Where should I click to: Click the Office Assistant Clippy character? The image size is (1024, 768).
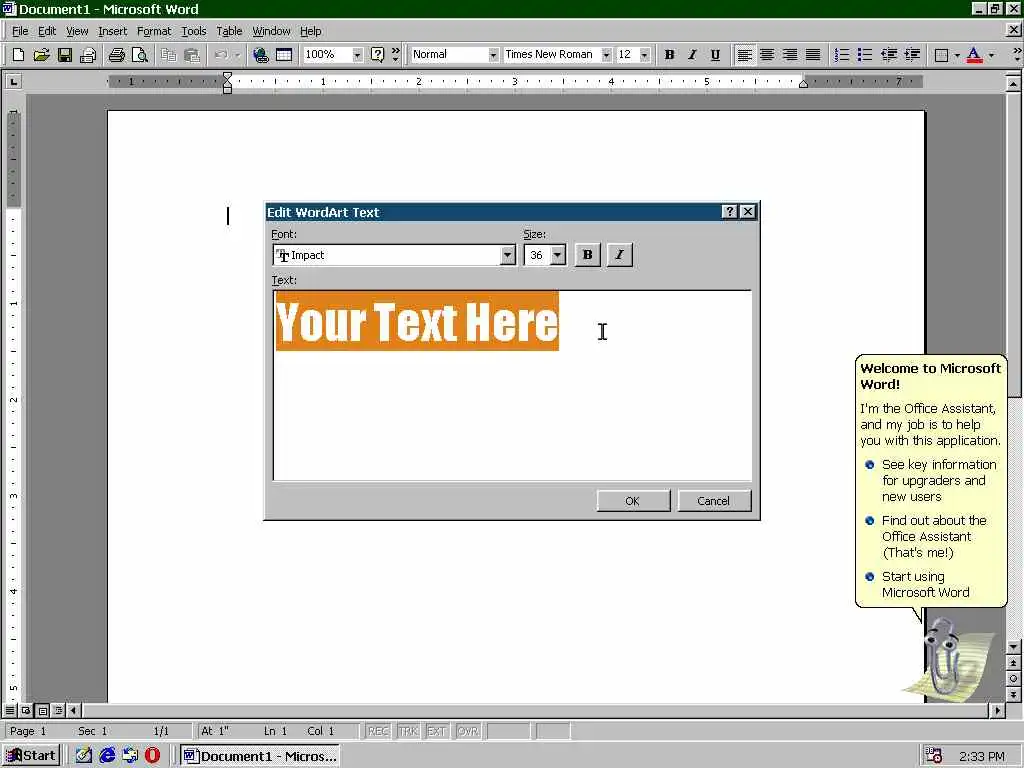(945, 658)
